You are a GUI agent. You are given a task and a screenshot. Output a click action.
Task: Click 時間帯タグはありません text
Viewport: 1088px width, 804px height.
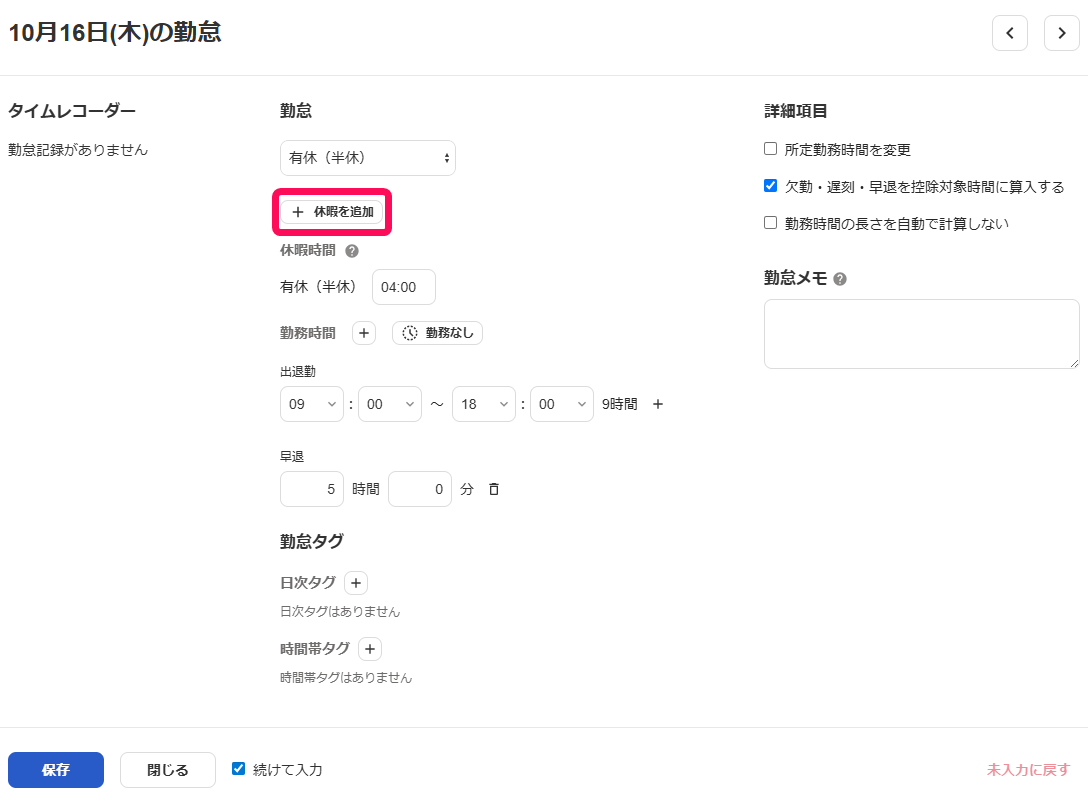(346, 678)
